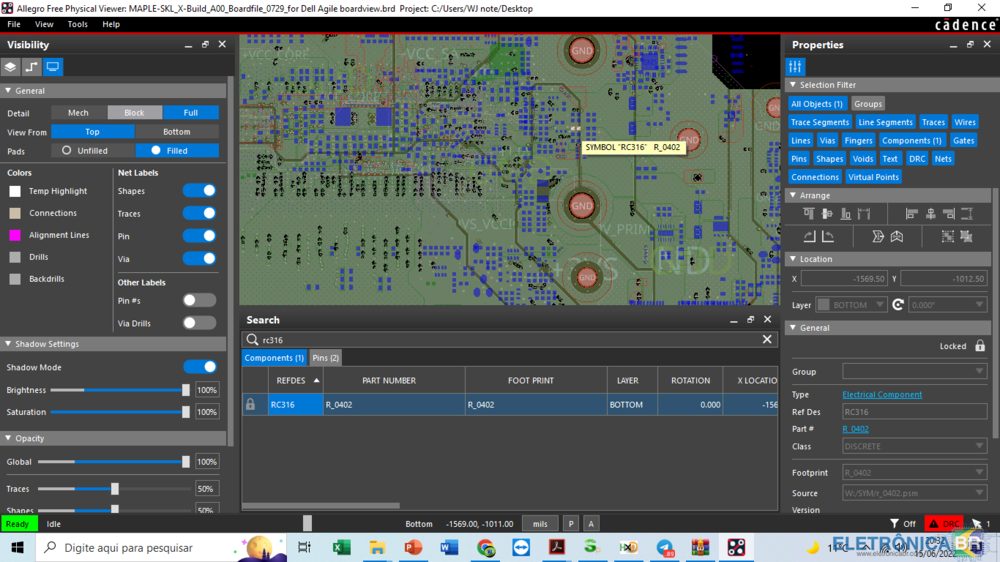Turn on the Pin #s label switch
1000x562 pixels.
pyautogui.click(x=199, y=300)
